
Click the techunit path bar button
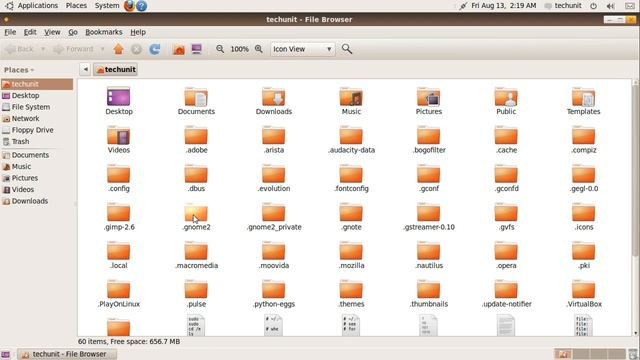click(116, 69)
